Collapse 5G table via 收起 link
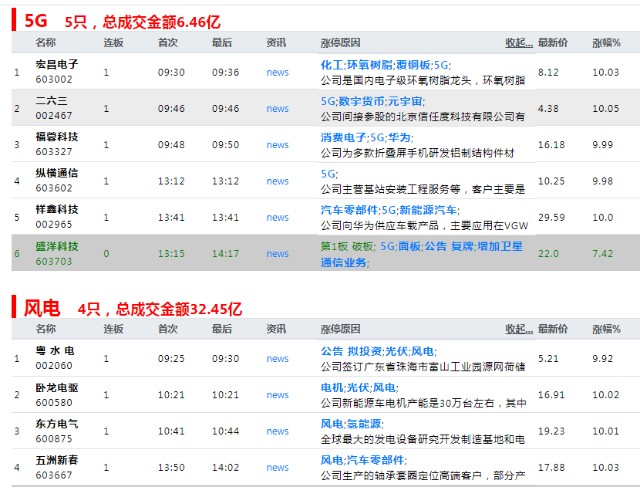640x487 pixels. pyautogui.click(x=519, y=42)
